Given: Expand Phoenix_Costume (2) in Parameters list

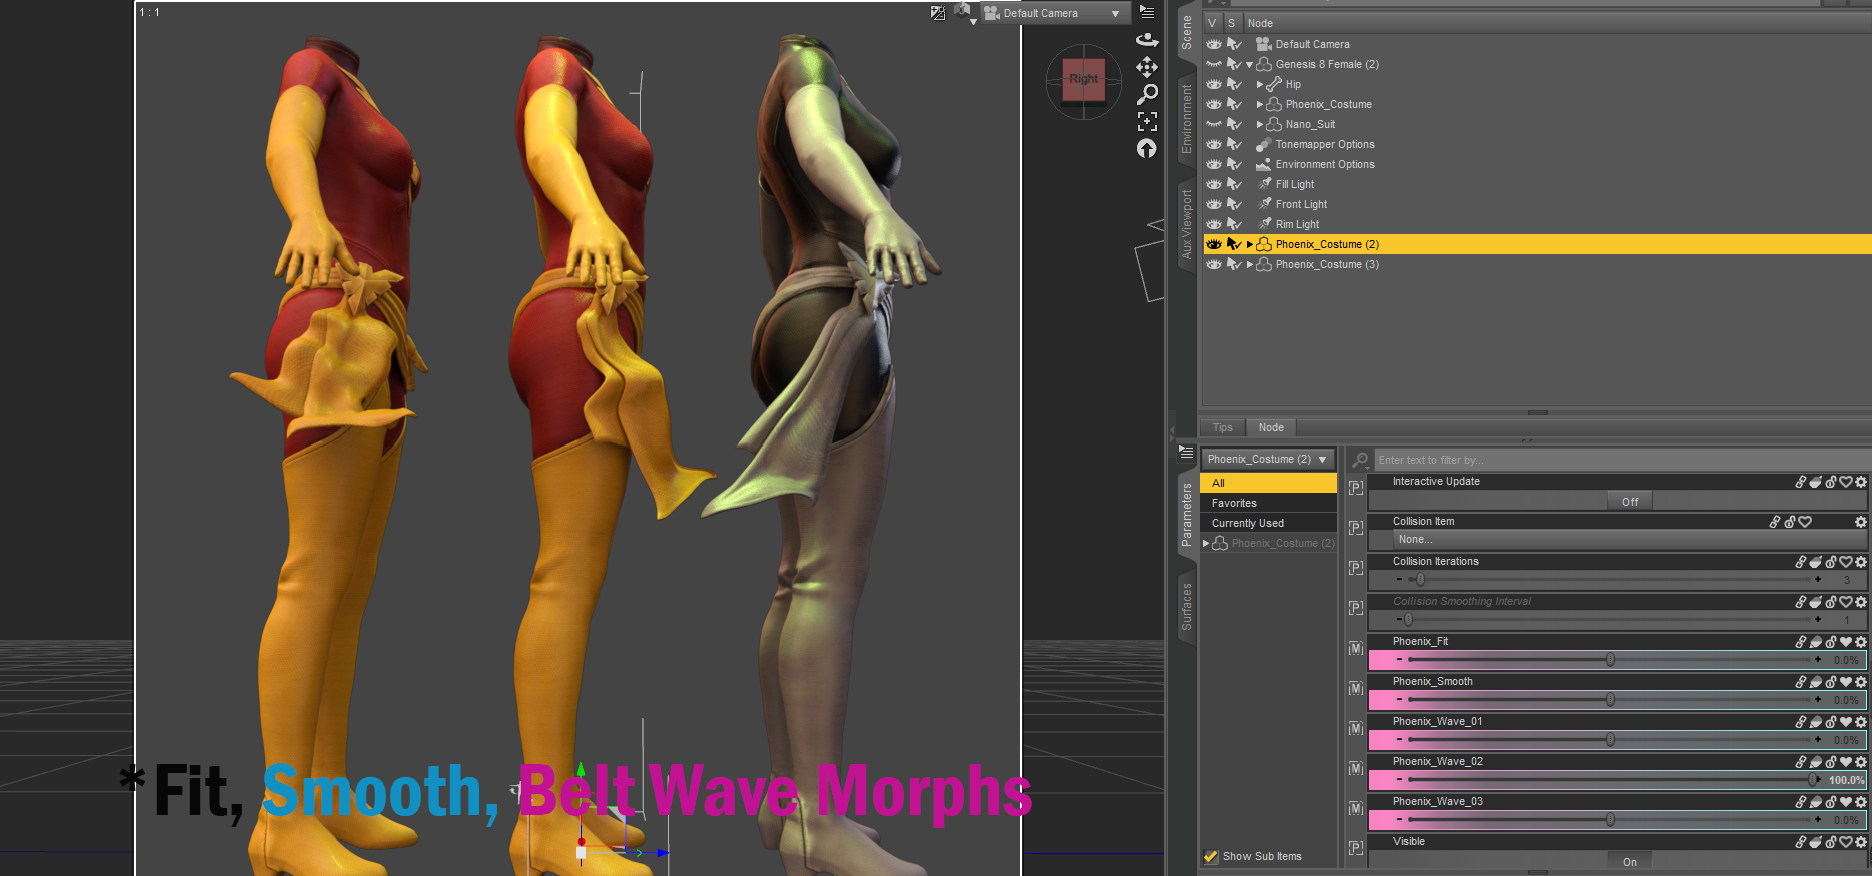Looking at the screenshot, I should [x=1206, y=544].
